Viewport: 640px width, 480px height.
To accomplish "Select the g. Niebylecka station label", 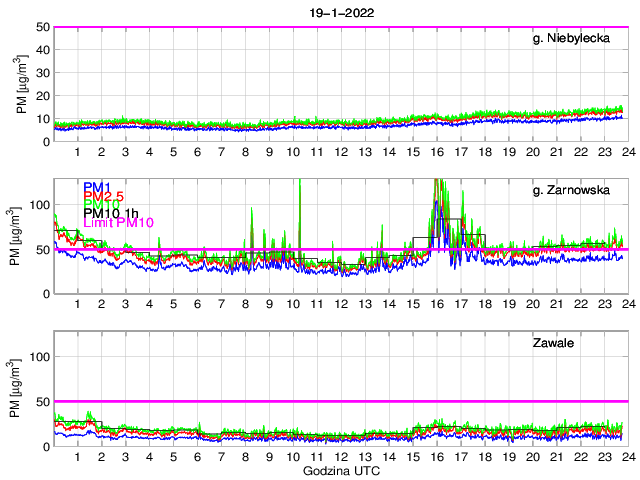I will (579, 39).
